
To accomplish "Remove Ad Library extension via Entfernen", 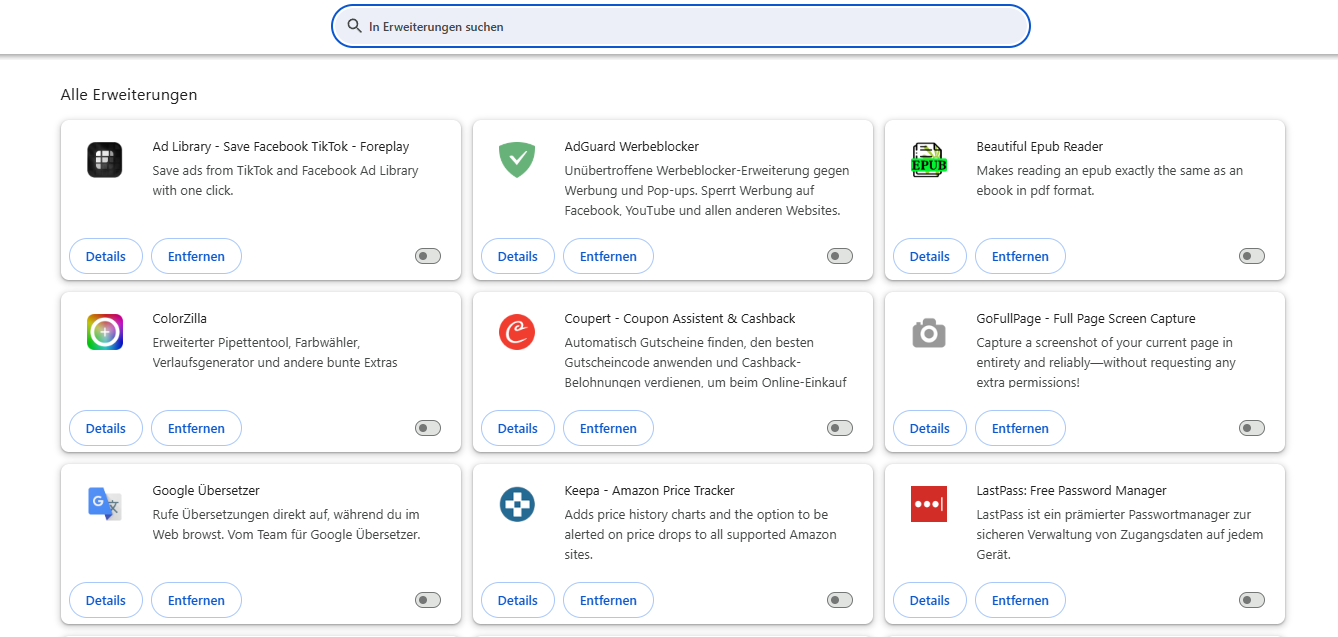I will [x=196, y=256].
